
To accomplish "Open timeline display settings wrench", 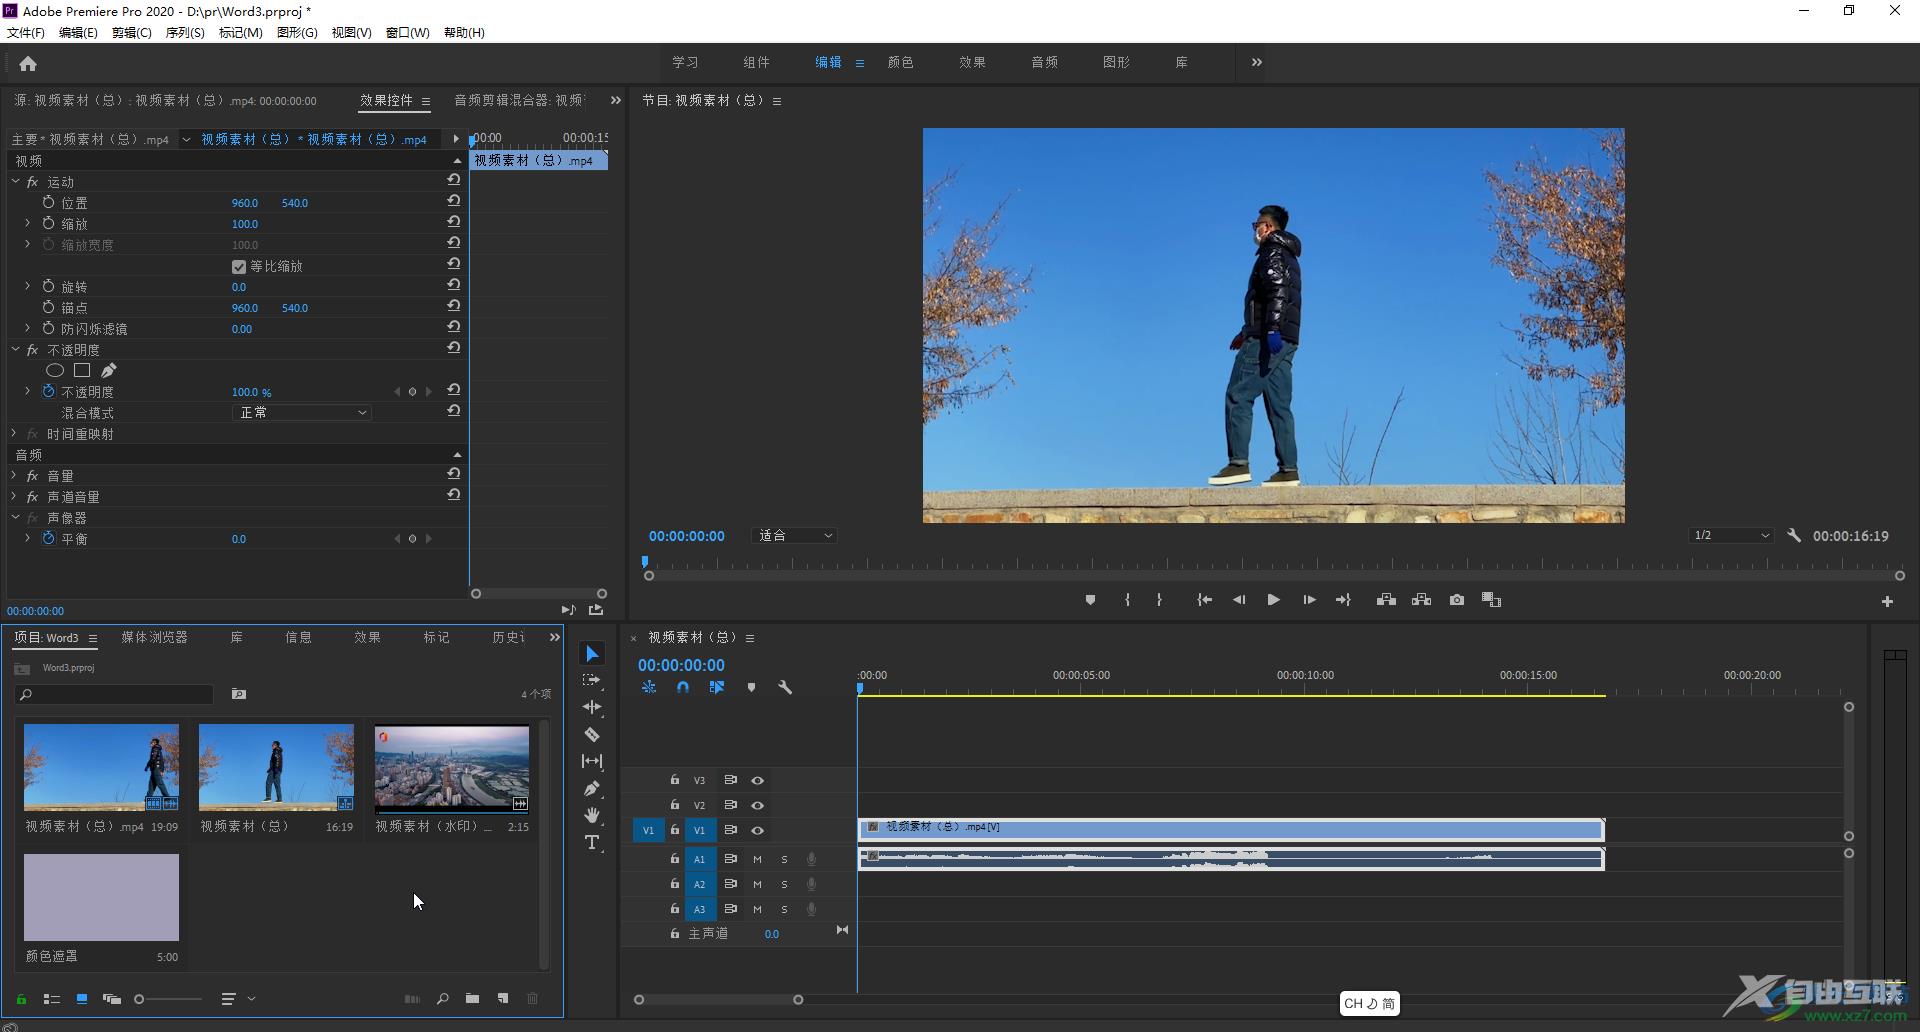I will coord(785,687).
